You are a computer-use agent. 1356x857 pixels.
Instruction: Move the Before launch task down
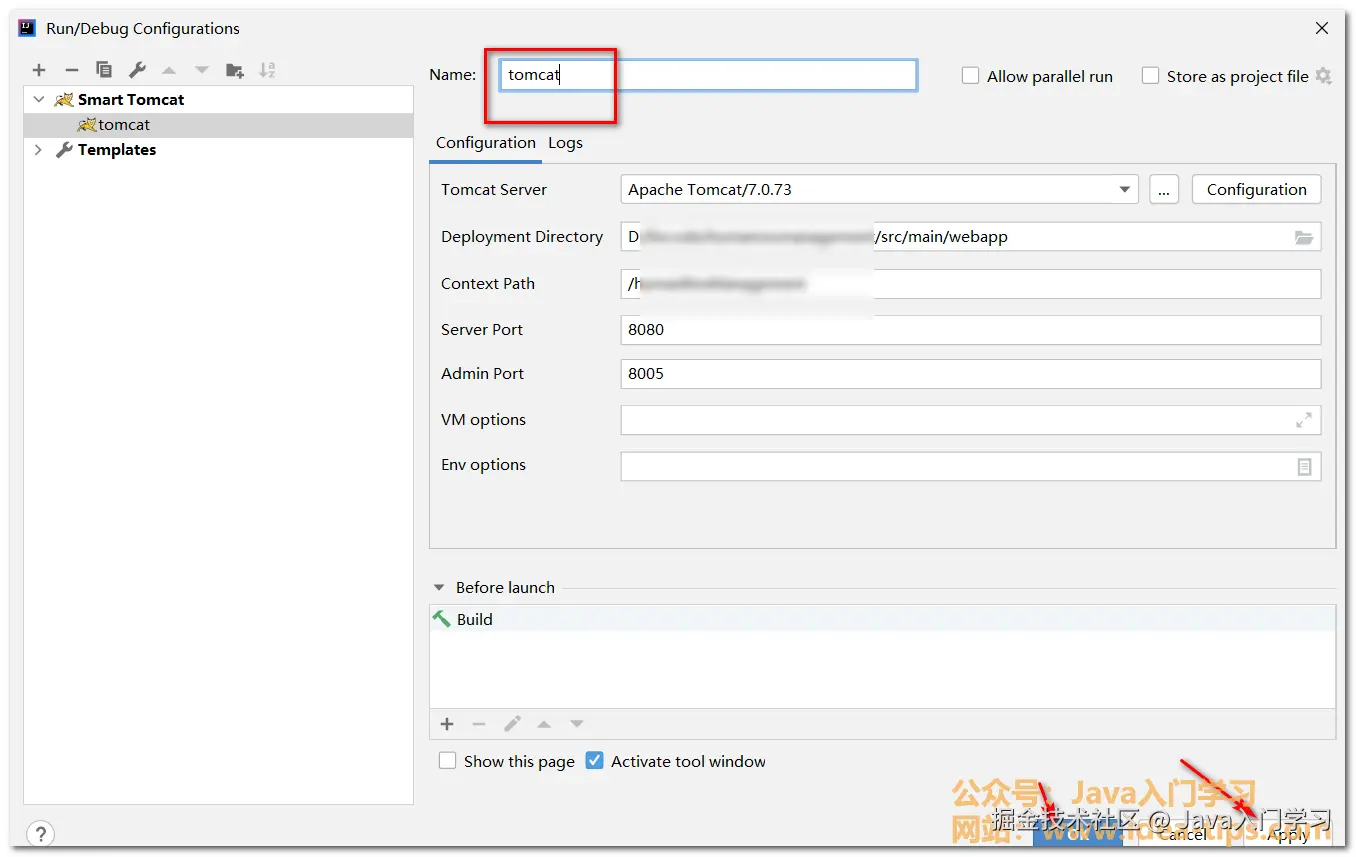click(577, 724)
